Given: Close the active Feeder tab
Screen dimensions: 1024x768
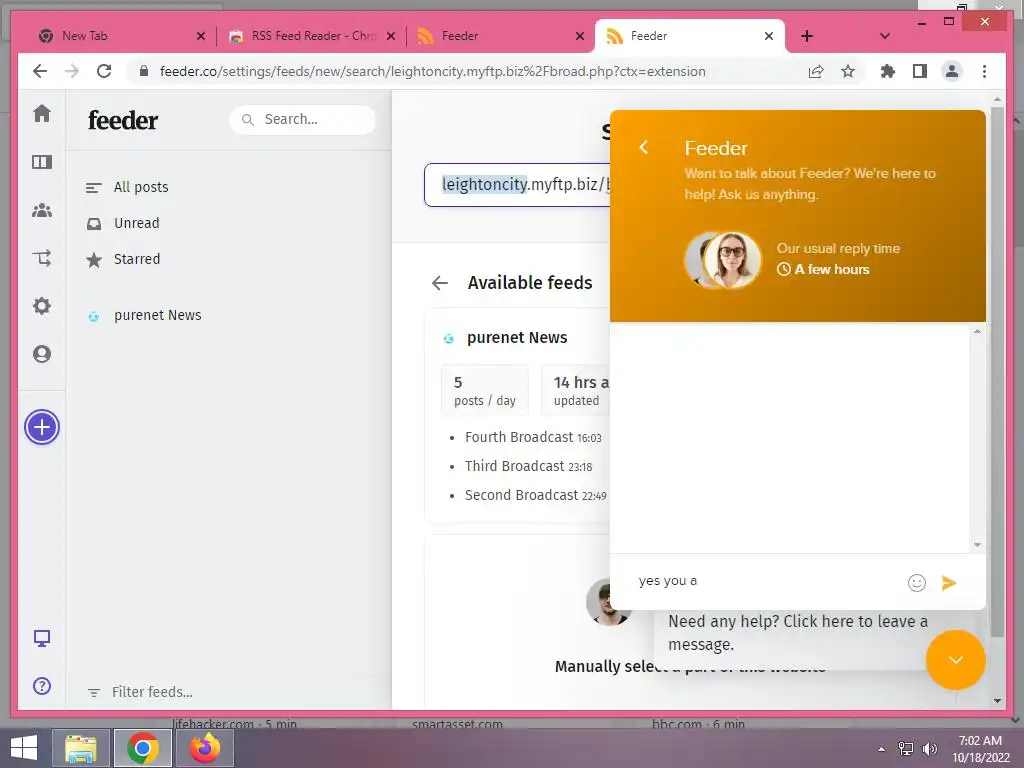Looking at the screenshot, I should pos(769,36).
